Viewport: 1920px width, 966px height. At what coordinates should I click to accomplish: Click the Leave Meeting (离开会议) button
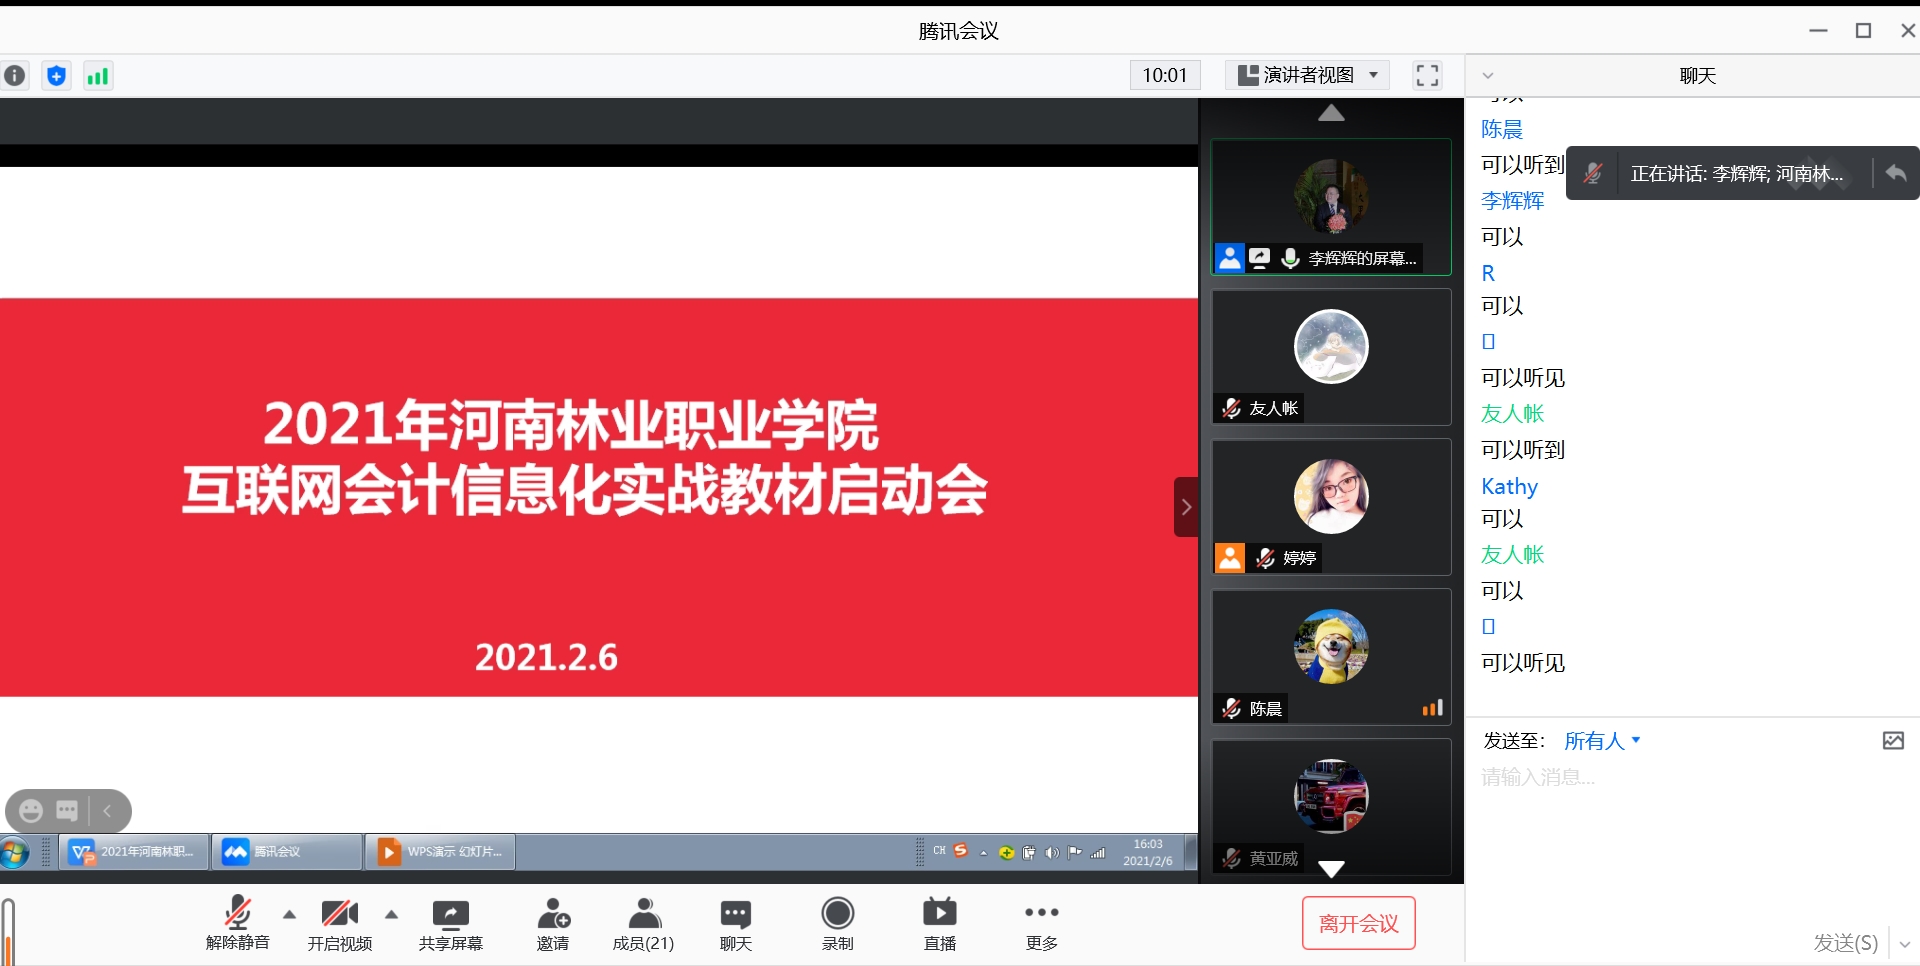click(1358, 923)
